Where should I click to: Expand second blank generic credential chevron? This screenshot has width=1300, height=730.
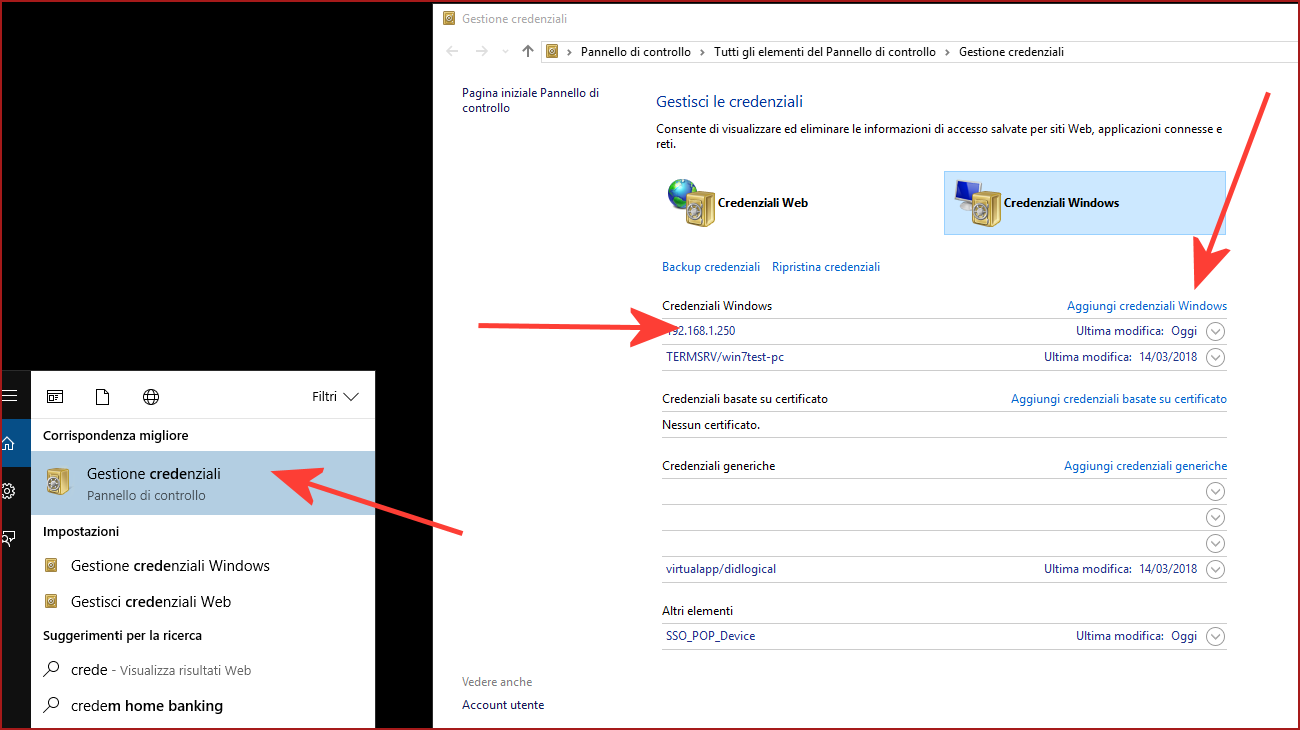click(1216, 517)
